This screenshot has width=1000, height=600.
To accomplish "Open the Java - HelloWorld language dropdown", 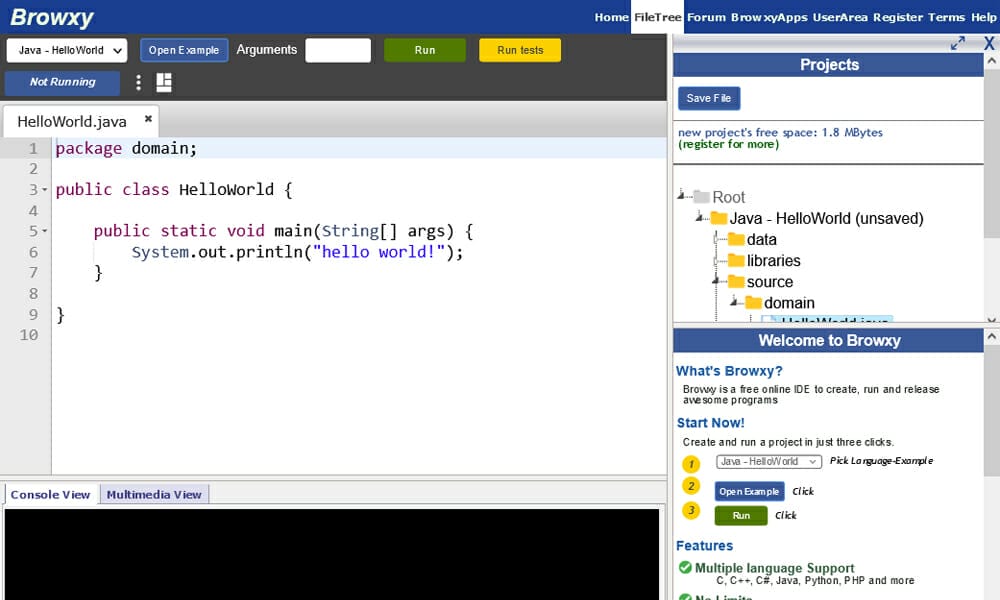I will [66, 49].
